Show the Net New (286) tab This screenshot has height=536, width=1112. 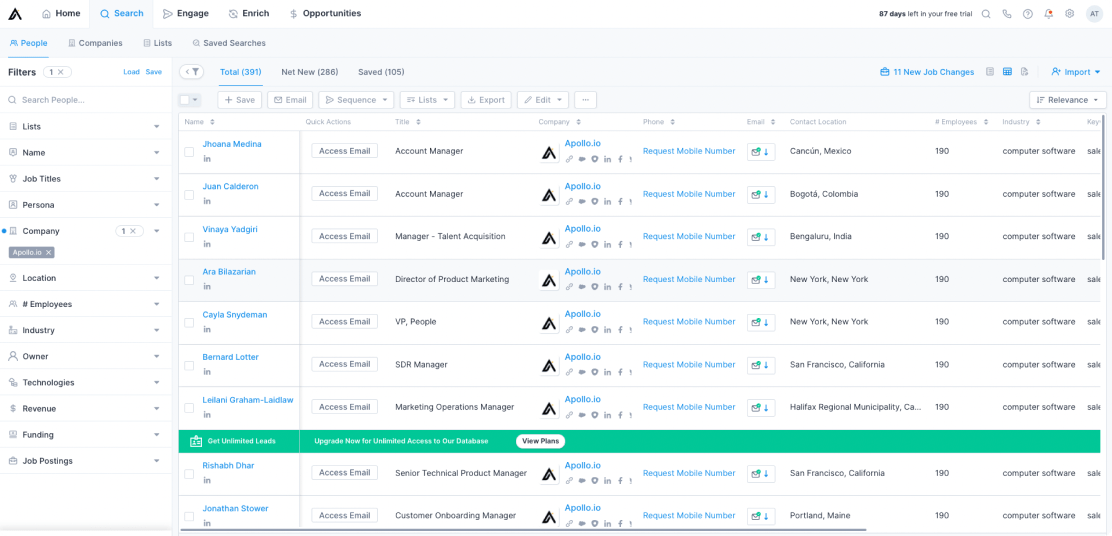[x=309, y=72]
